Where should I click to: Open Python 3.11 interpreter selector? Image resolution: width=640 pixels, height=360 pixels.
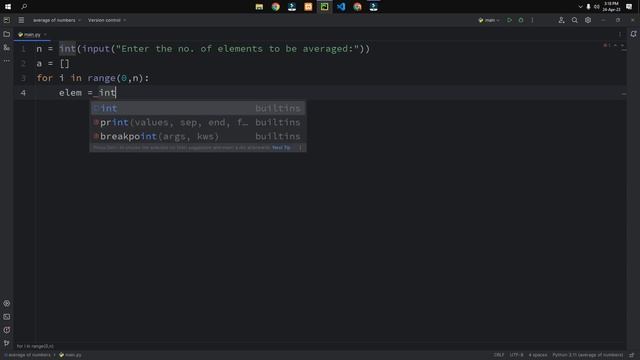click(x=588, y=355)
